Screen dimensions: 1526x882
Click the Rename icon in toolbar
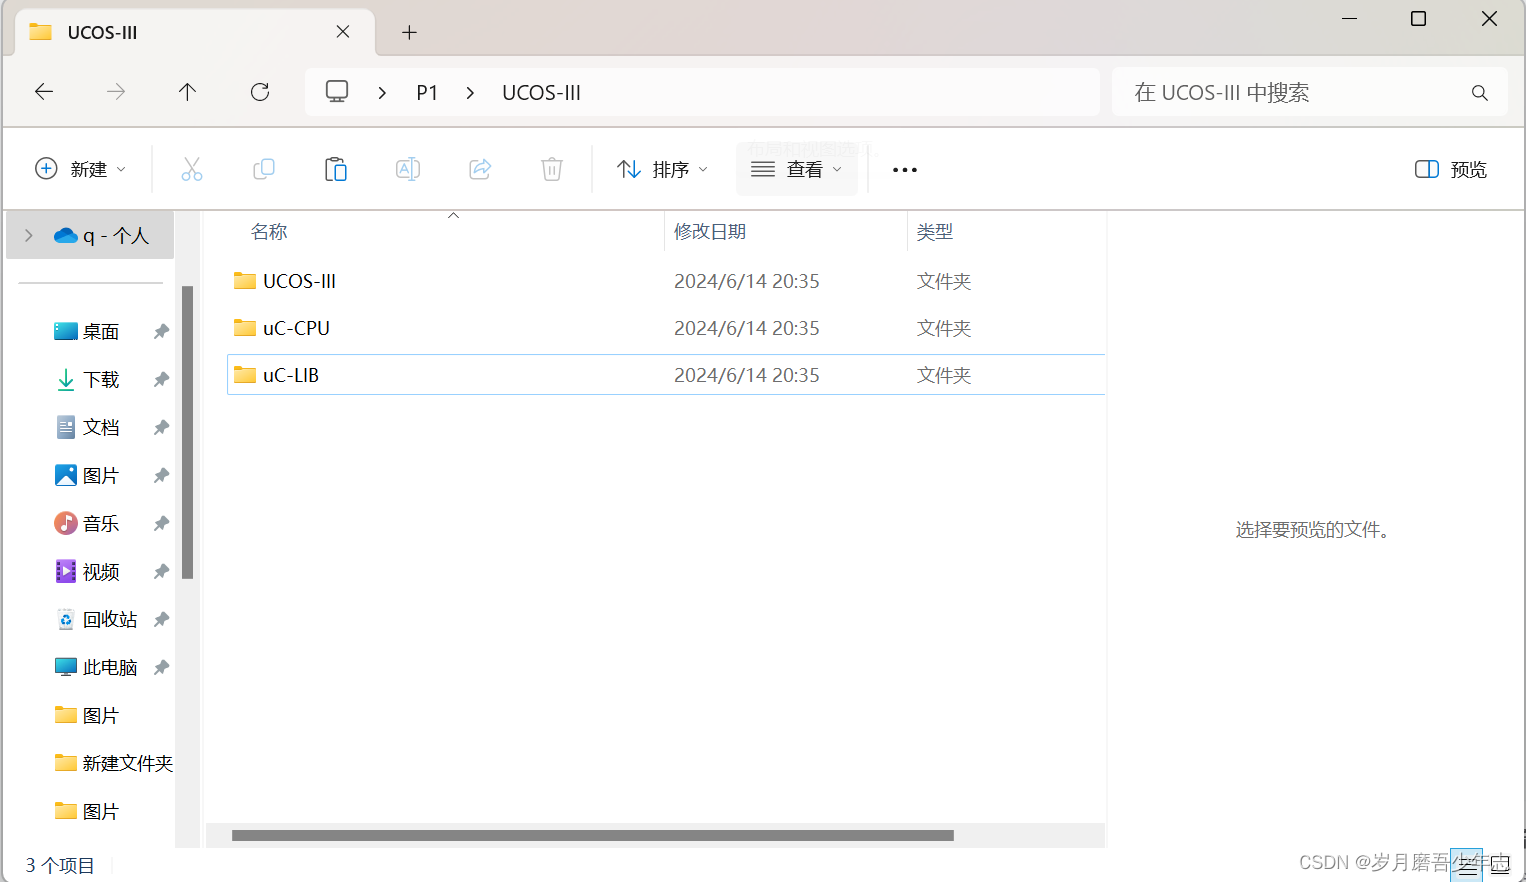click(x=408, y=169)
